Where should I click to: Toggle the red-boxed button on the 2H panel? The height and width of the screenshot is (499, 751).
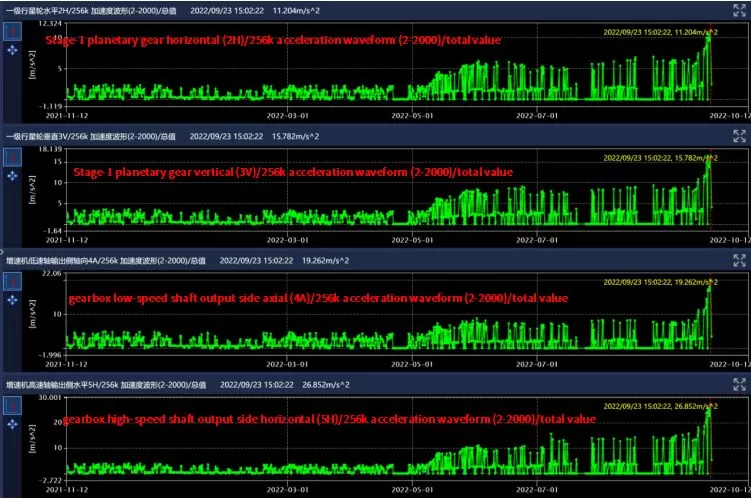pos(12,31)
